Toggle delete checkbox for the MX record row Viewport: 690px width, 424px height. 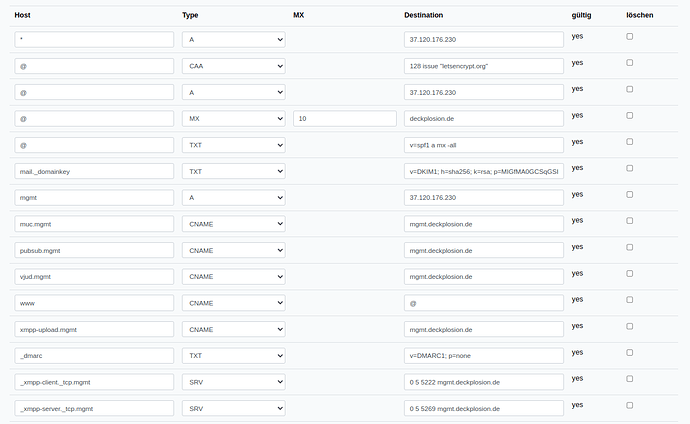tap(630, 115)
